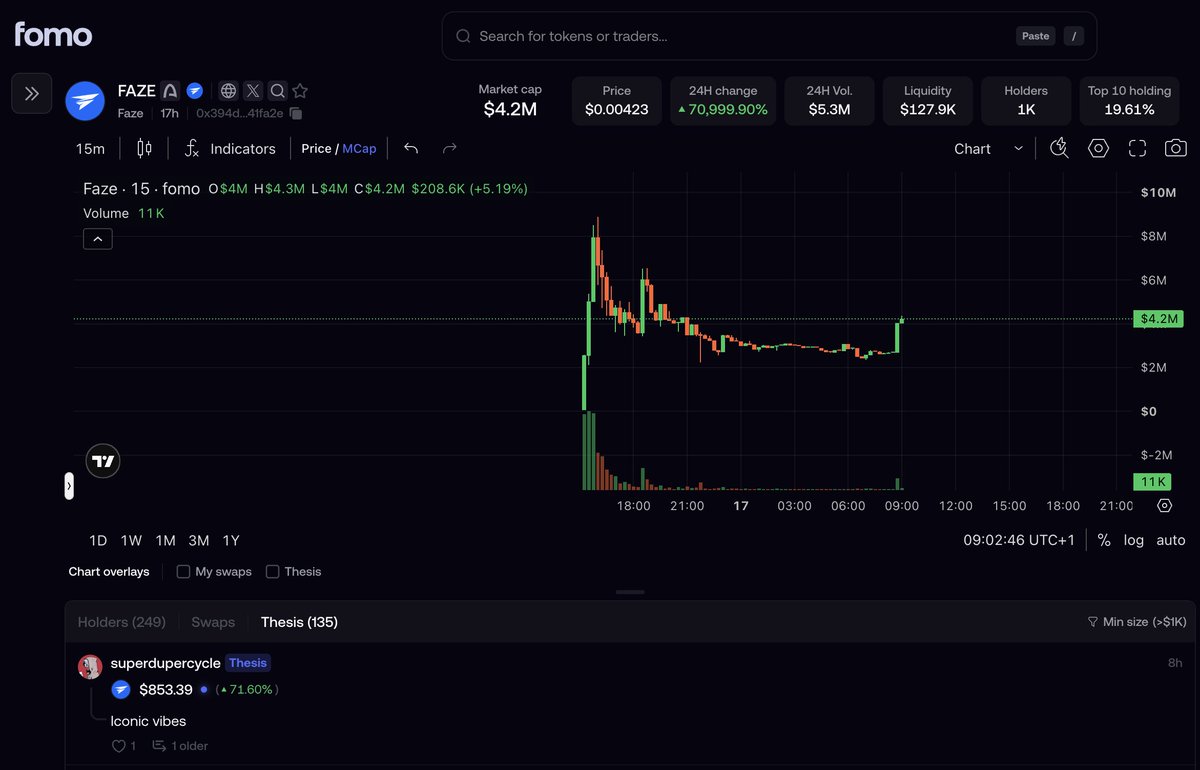The width and height of the screenshot is (1200, 770).
Task: Open chart settings via the hexagon icon
Action: coord(1099,149)
